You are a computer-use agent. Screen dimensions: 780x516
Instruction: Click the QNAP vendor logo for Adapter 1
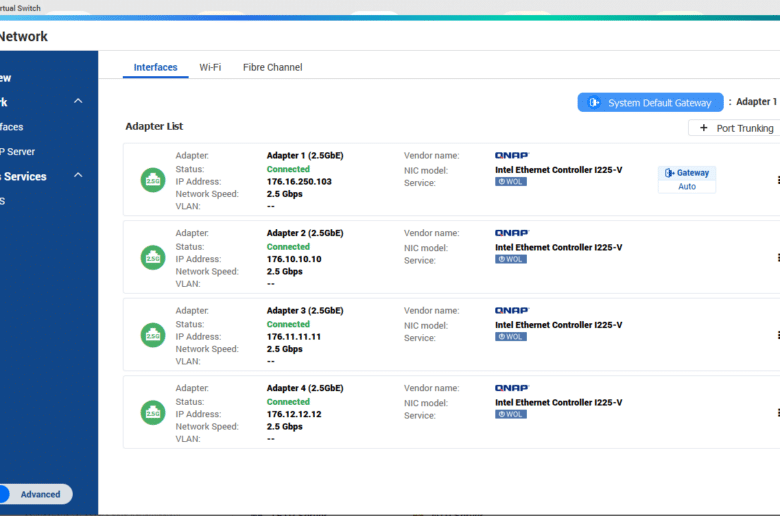[x=512, y=155]
